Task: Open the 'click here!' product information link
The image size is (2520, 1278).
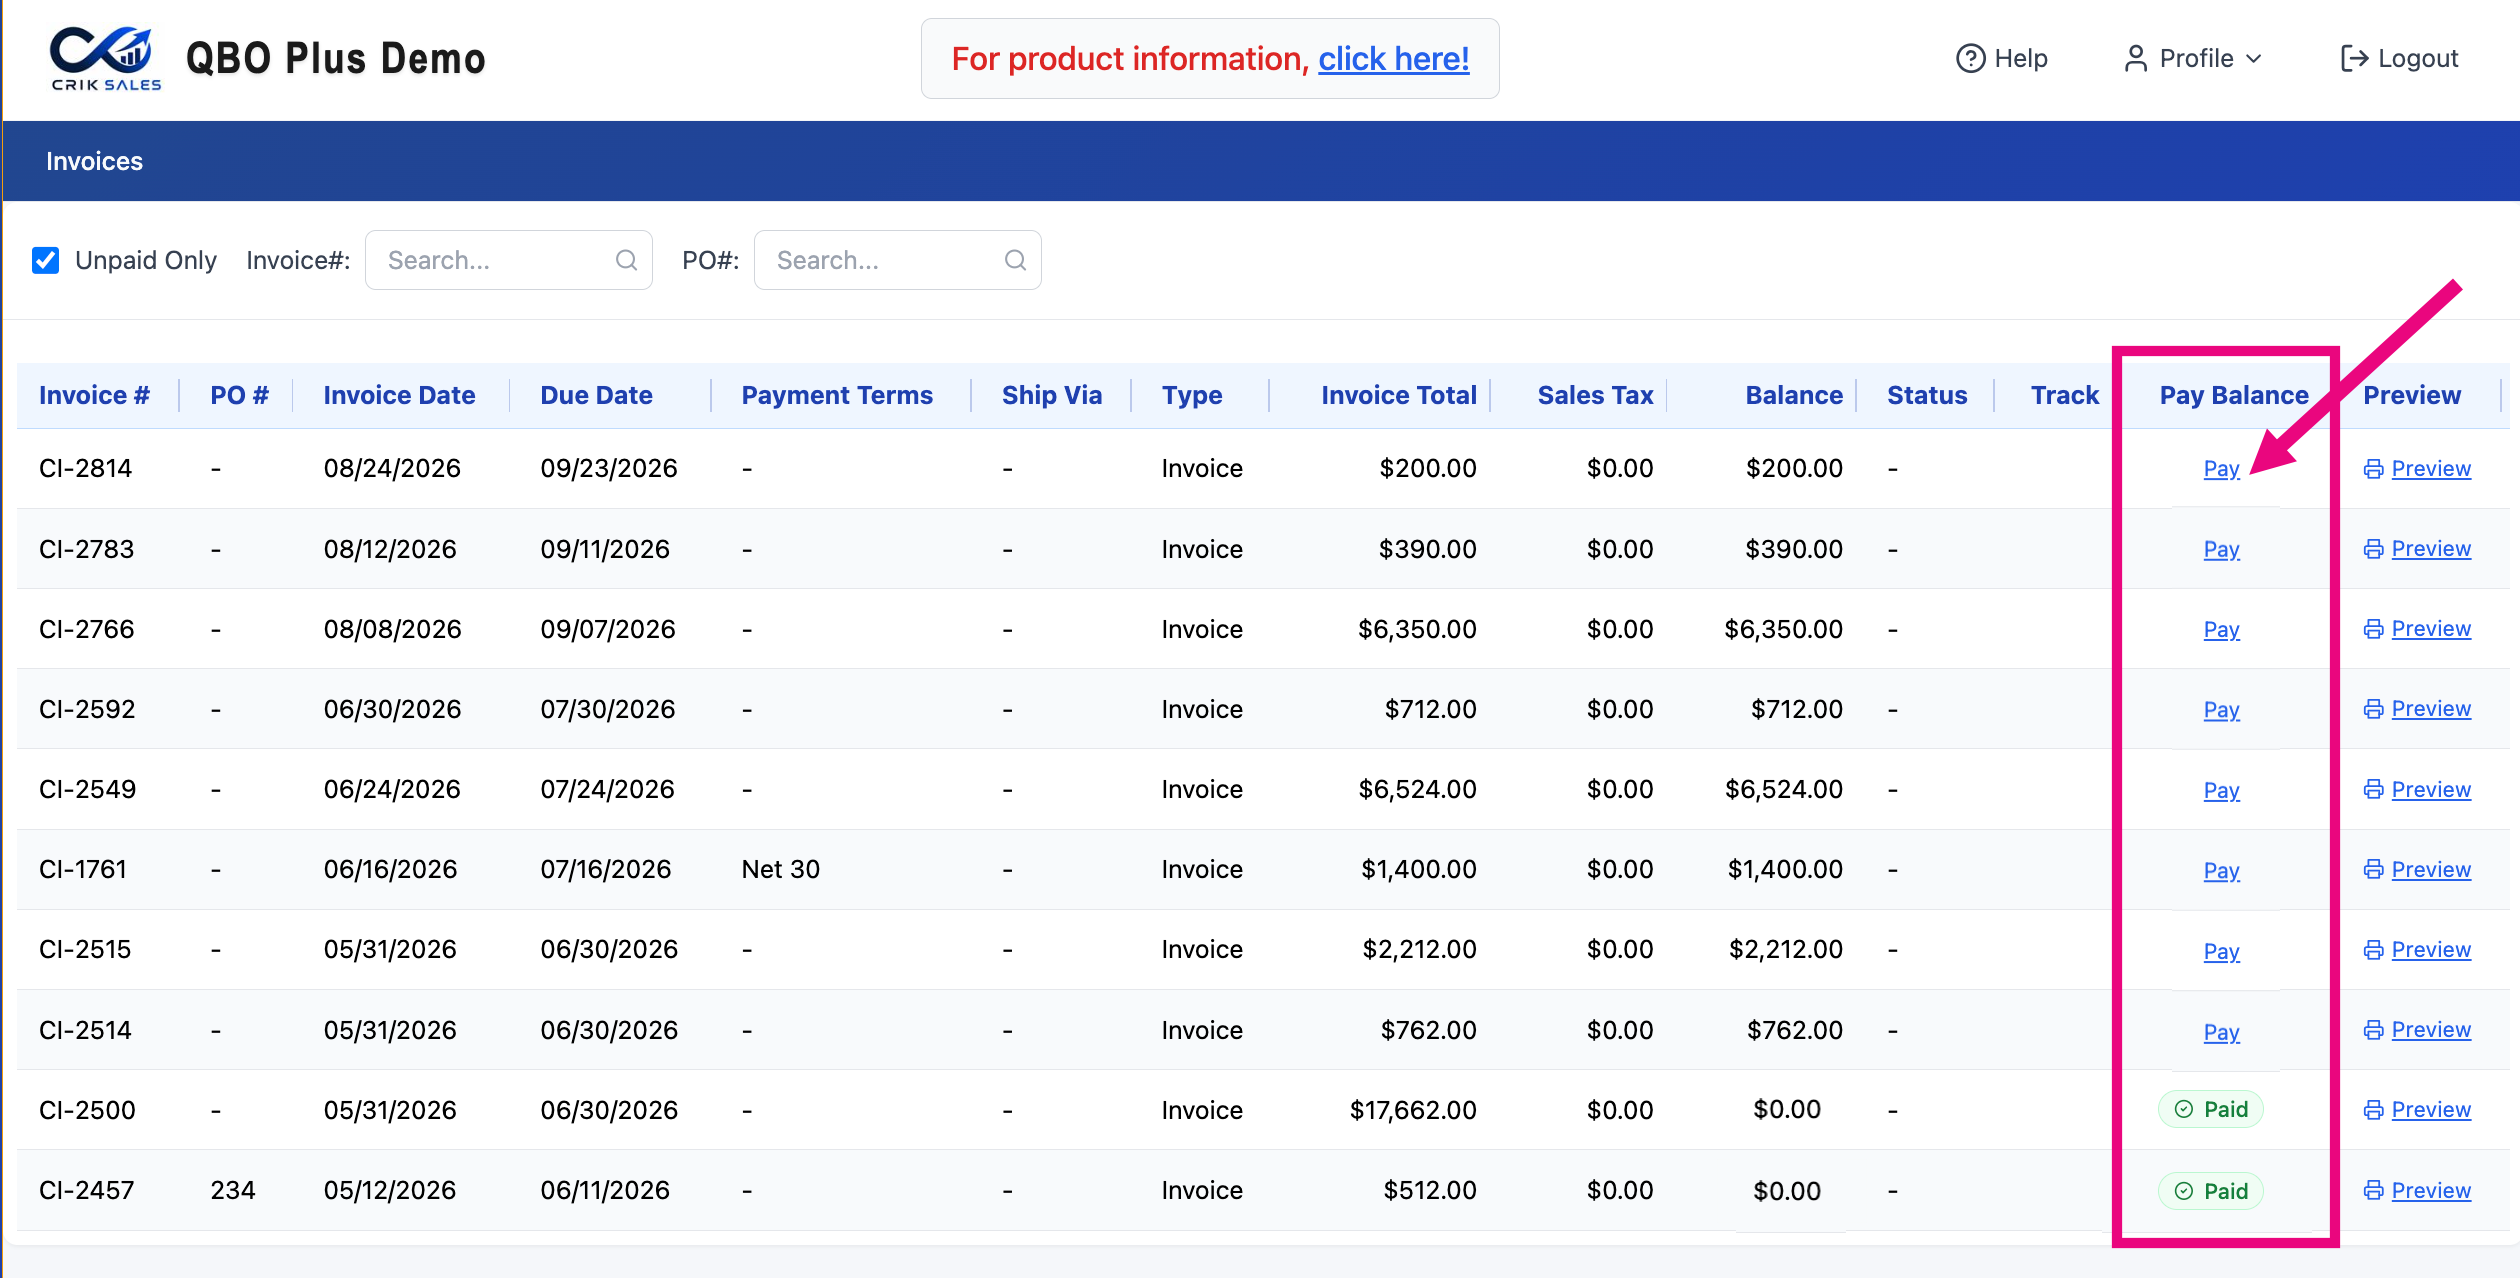Action: pos(1393,59)
